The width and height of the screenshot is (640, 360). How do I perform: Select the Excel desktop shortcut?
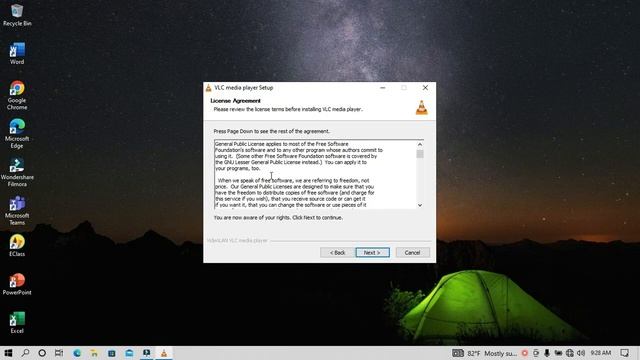click(17, 322)
